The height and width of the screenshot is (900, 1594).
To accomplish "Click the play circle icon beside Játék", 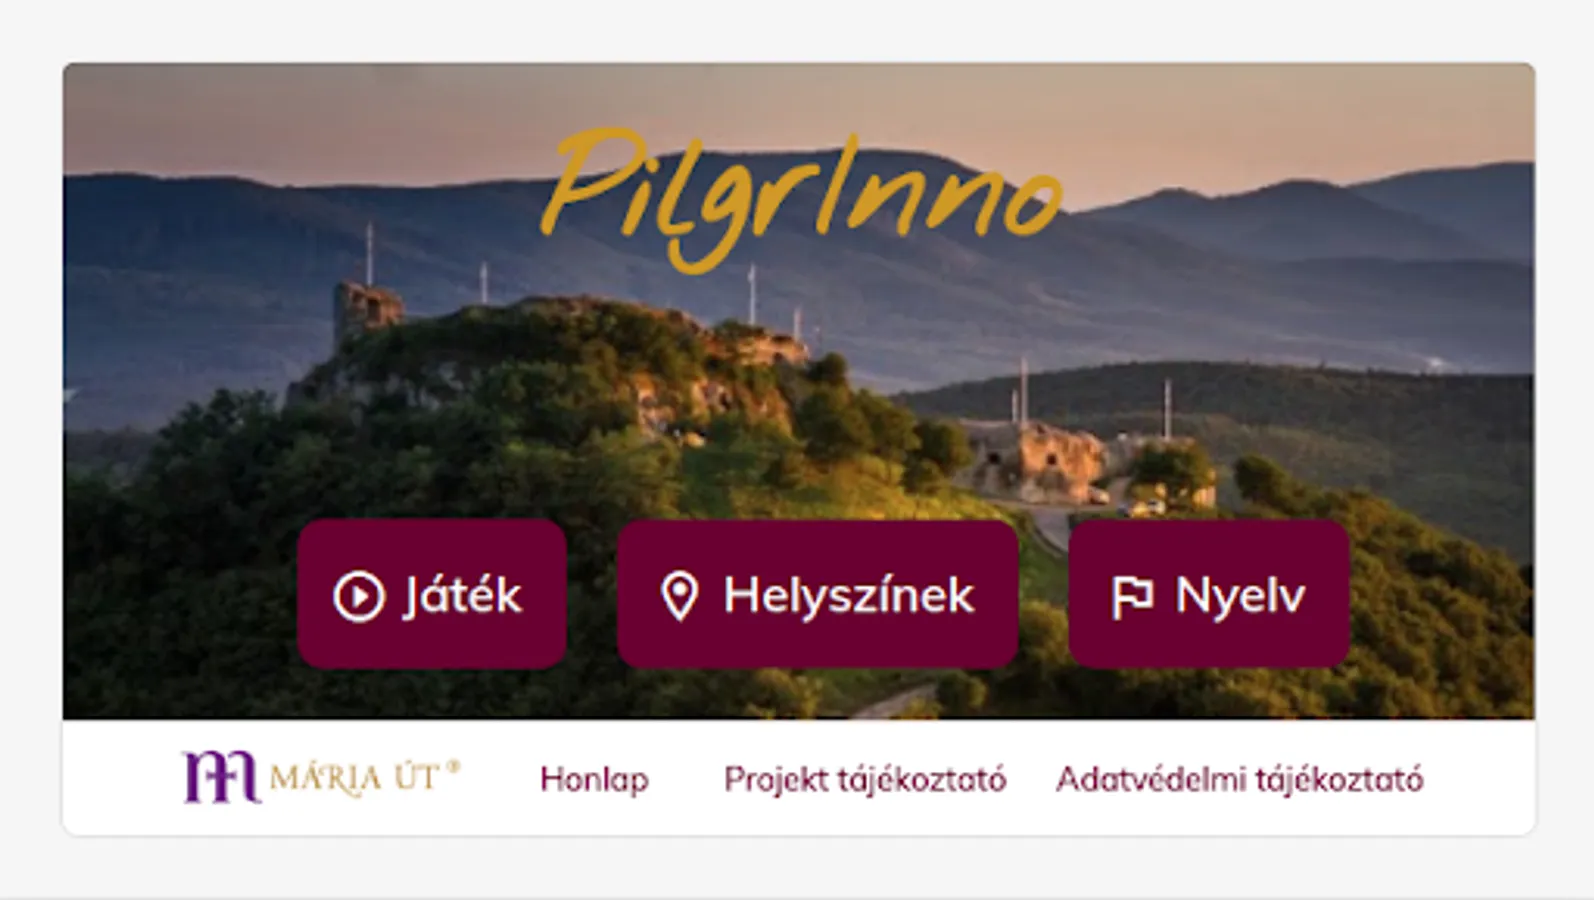I will tap(358, 596).
